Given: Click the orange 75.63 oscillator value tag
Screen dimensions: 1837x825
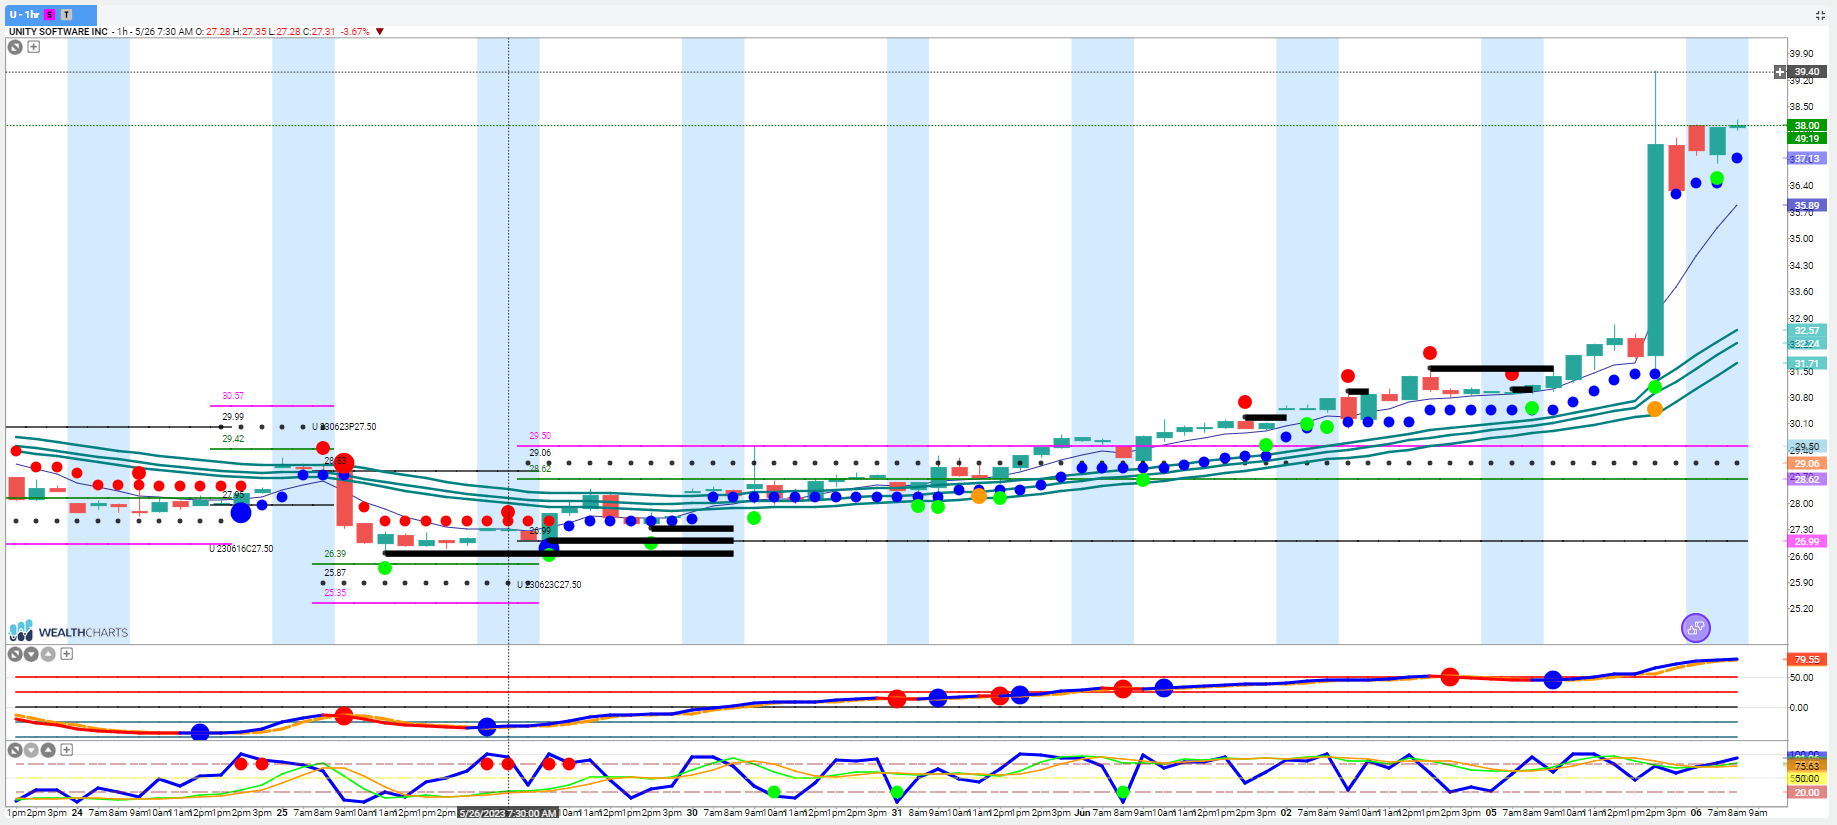Looking at the screenshot, I should point(1807,767).
